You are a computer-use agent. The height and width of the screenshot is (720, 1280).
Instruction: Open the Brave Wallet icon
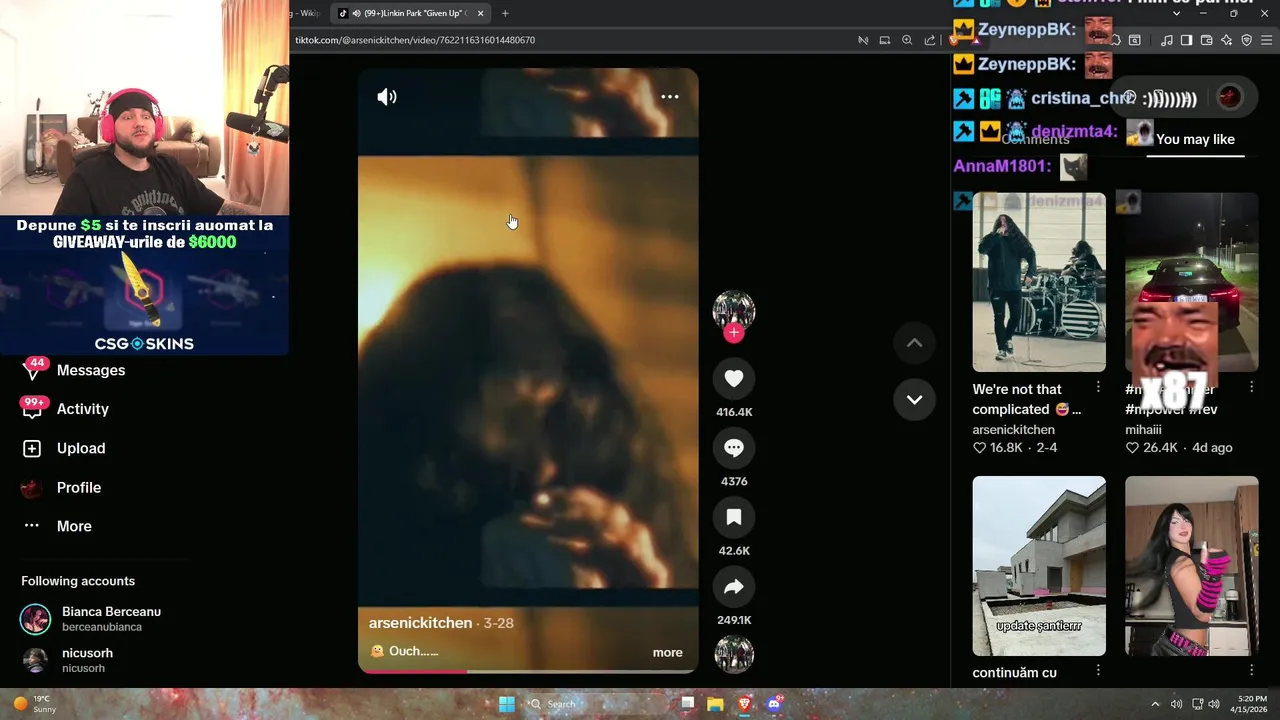(x=1206, y=40)
